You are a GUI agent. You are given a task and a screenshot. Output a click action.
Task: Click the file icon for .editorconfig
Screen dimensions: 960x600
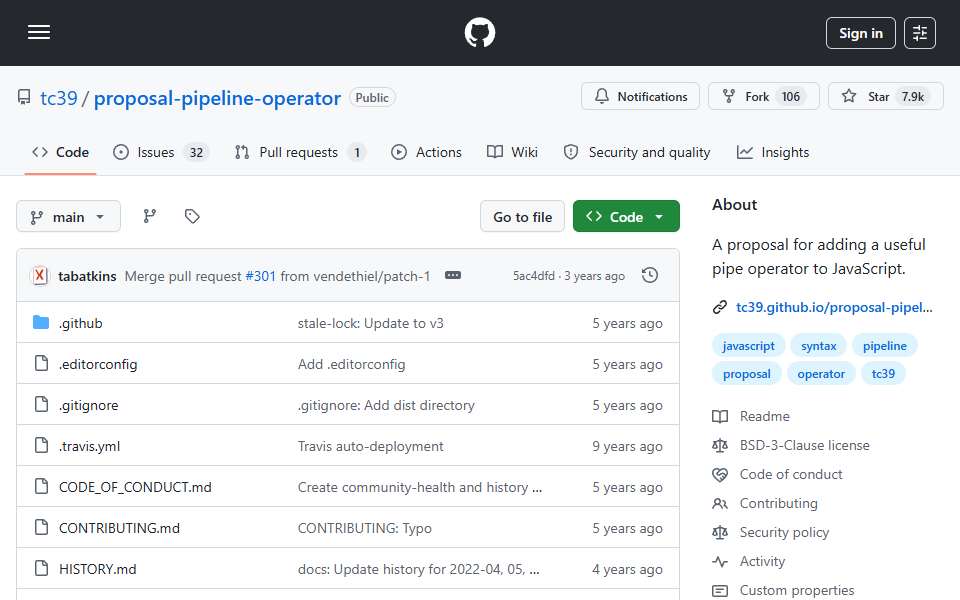click(x=41, y=363)
